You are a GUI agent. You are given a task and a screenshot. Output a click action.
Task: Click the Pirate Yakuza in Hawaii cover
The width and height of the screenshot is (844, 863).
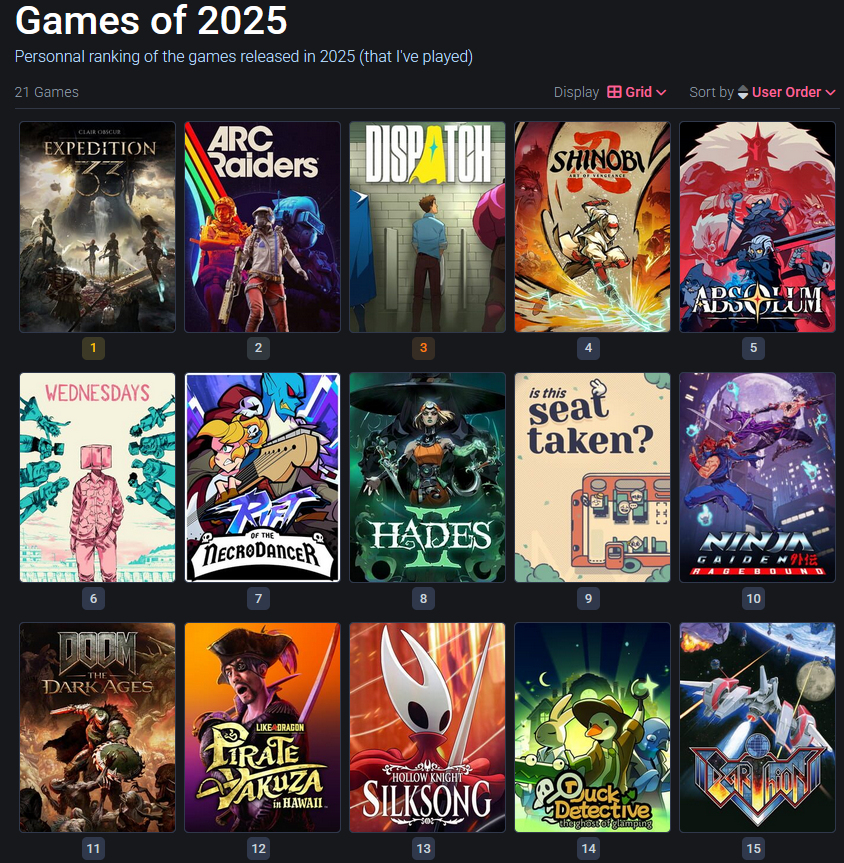(x=263, y=728)
